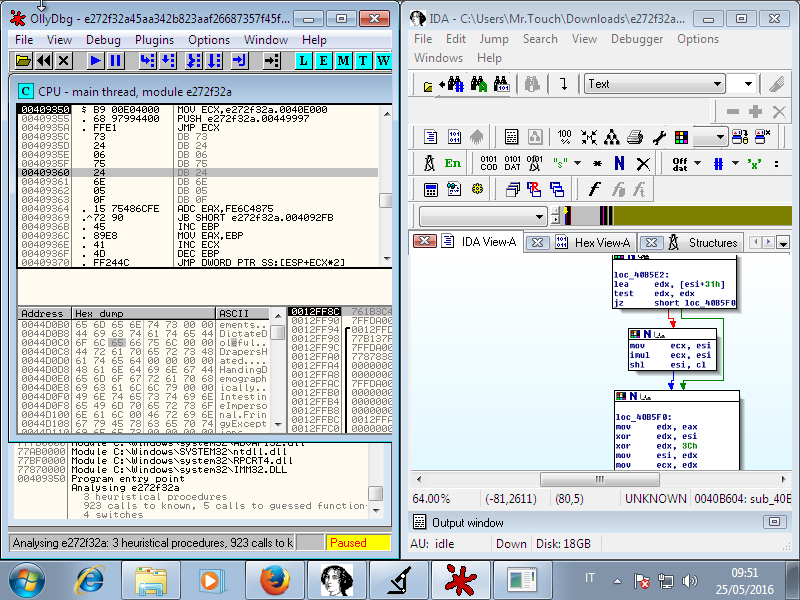Click the Windows Start button
Viewport: 800px width, 600px height.
27,580
